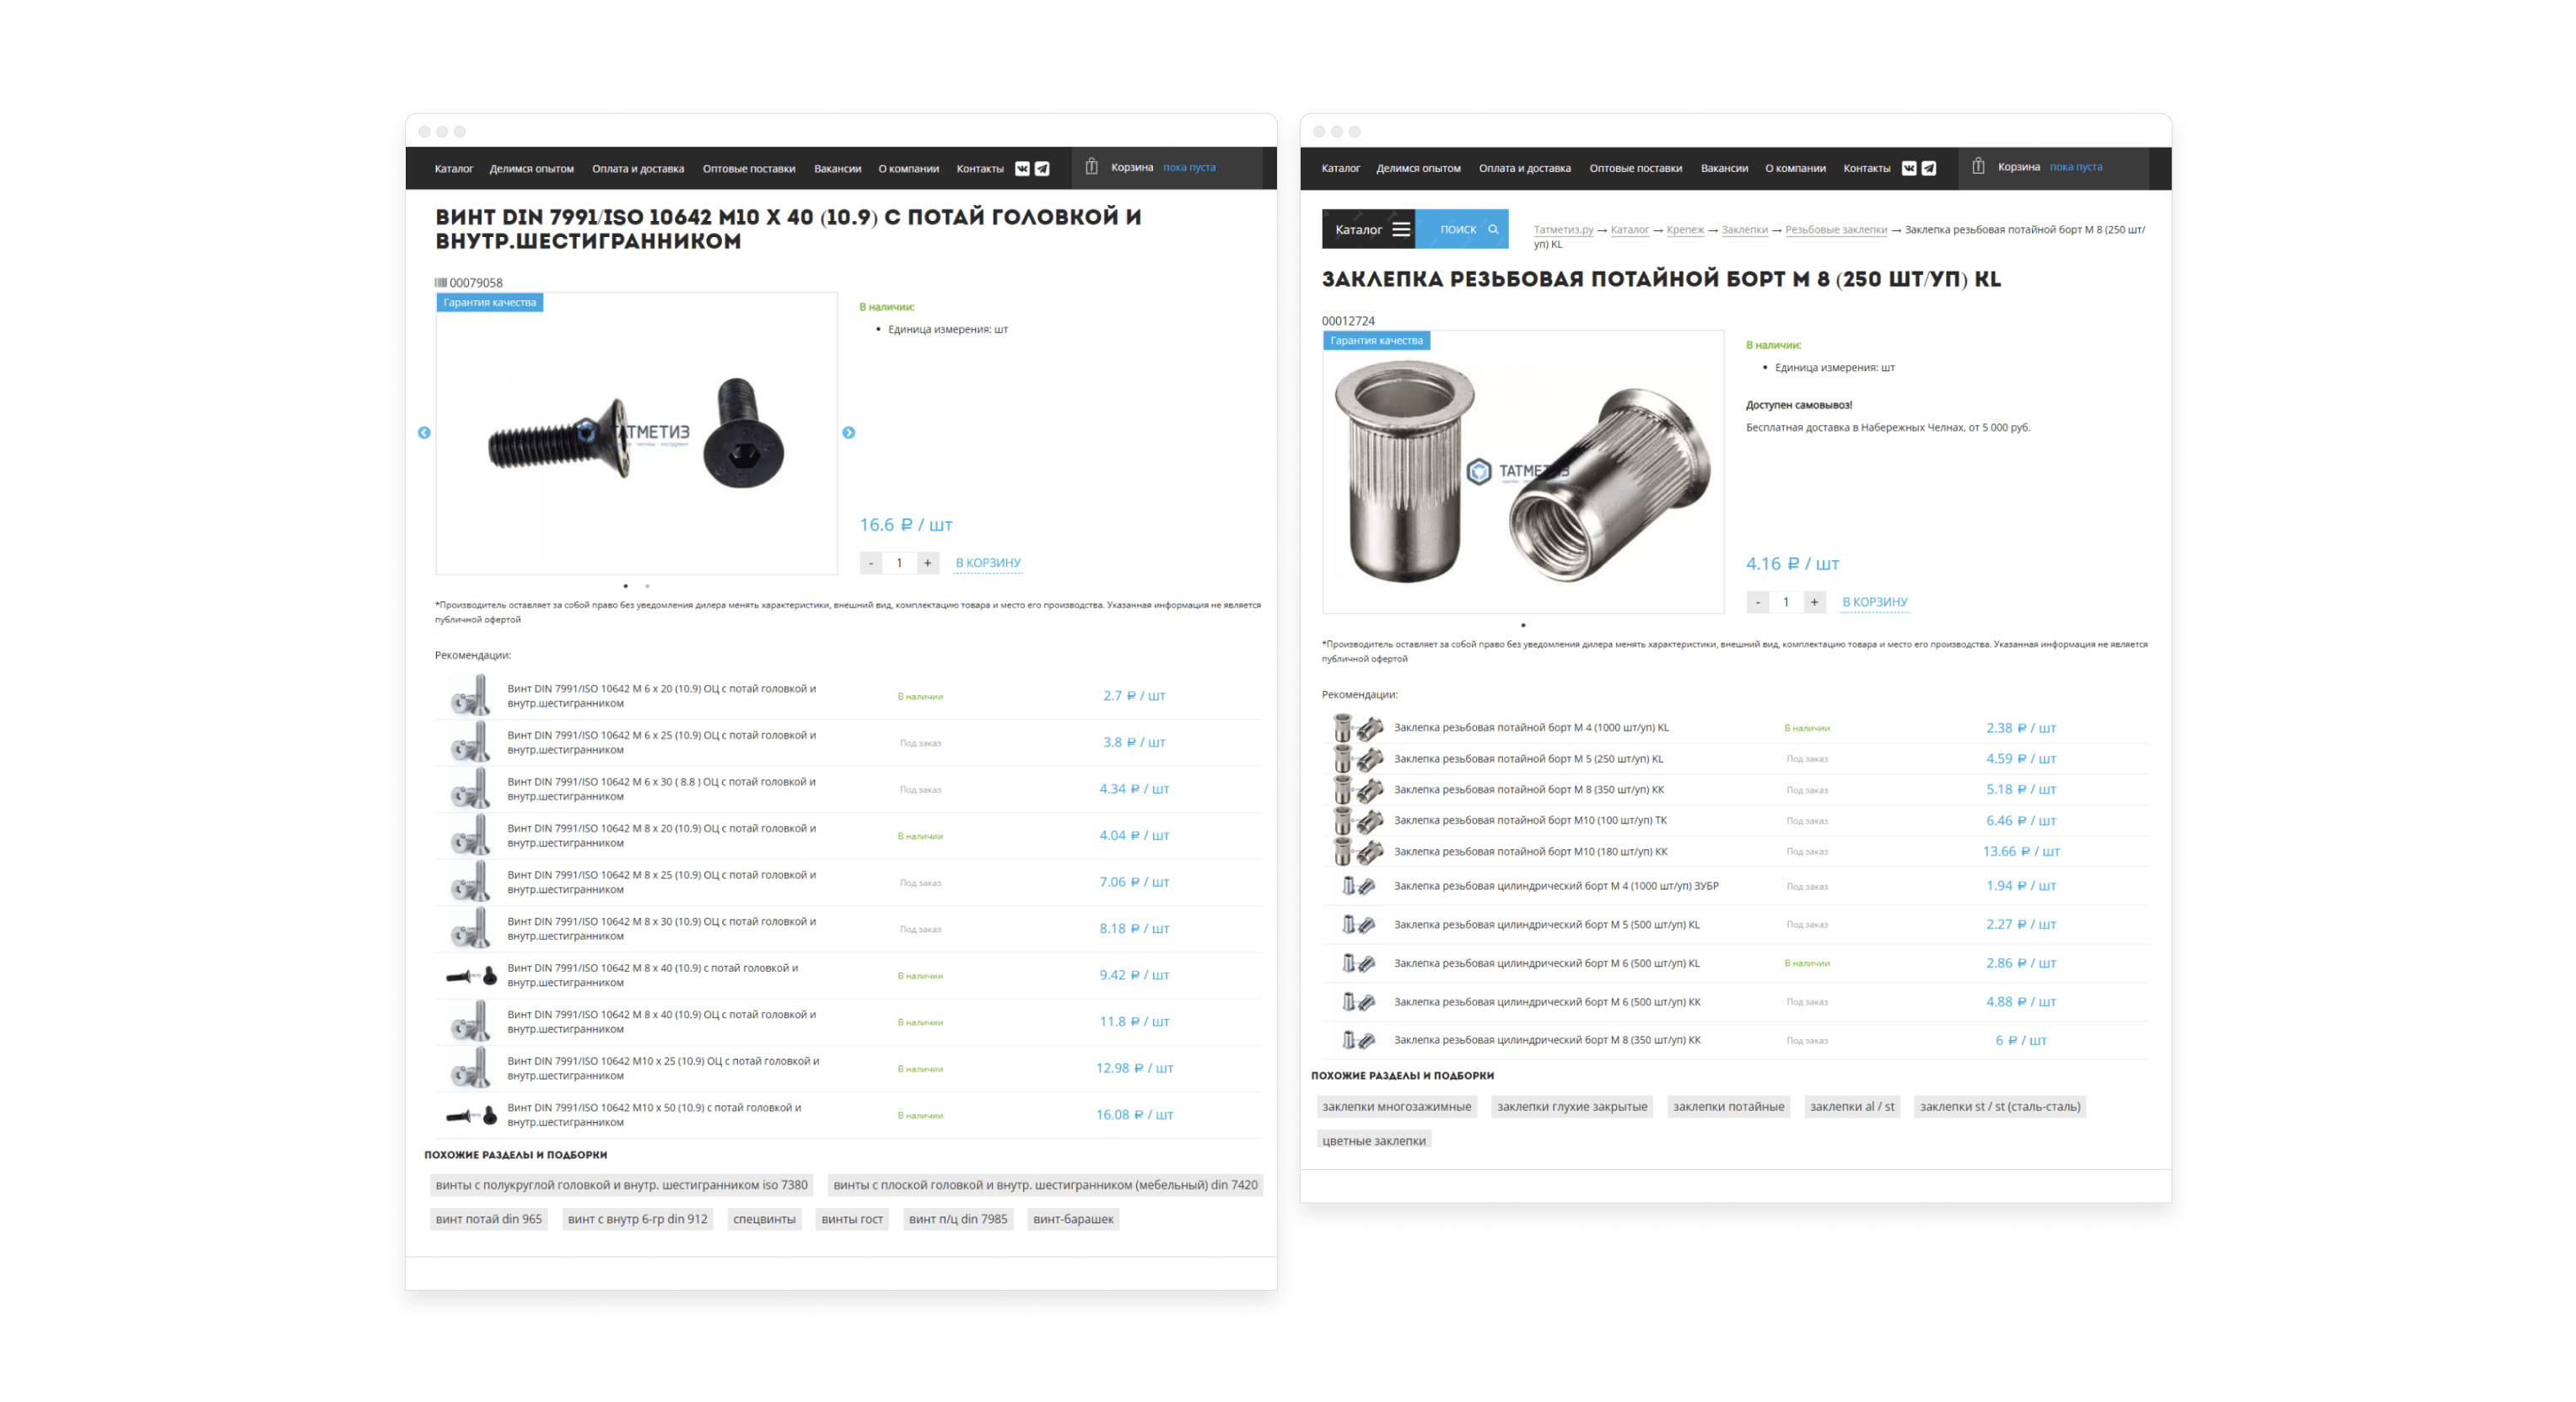Open cart bag icon in left window
This screenshot has height=1402, width=2576.
pyautogui.click(x=1091, y=167)
